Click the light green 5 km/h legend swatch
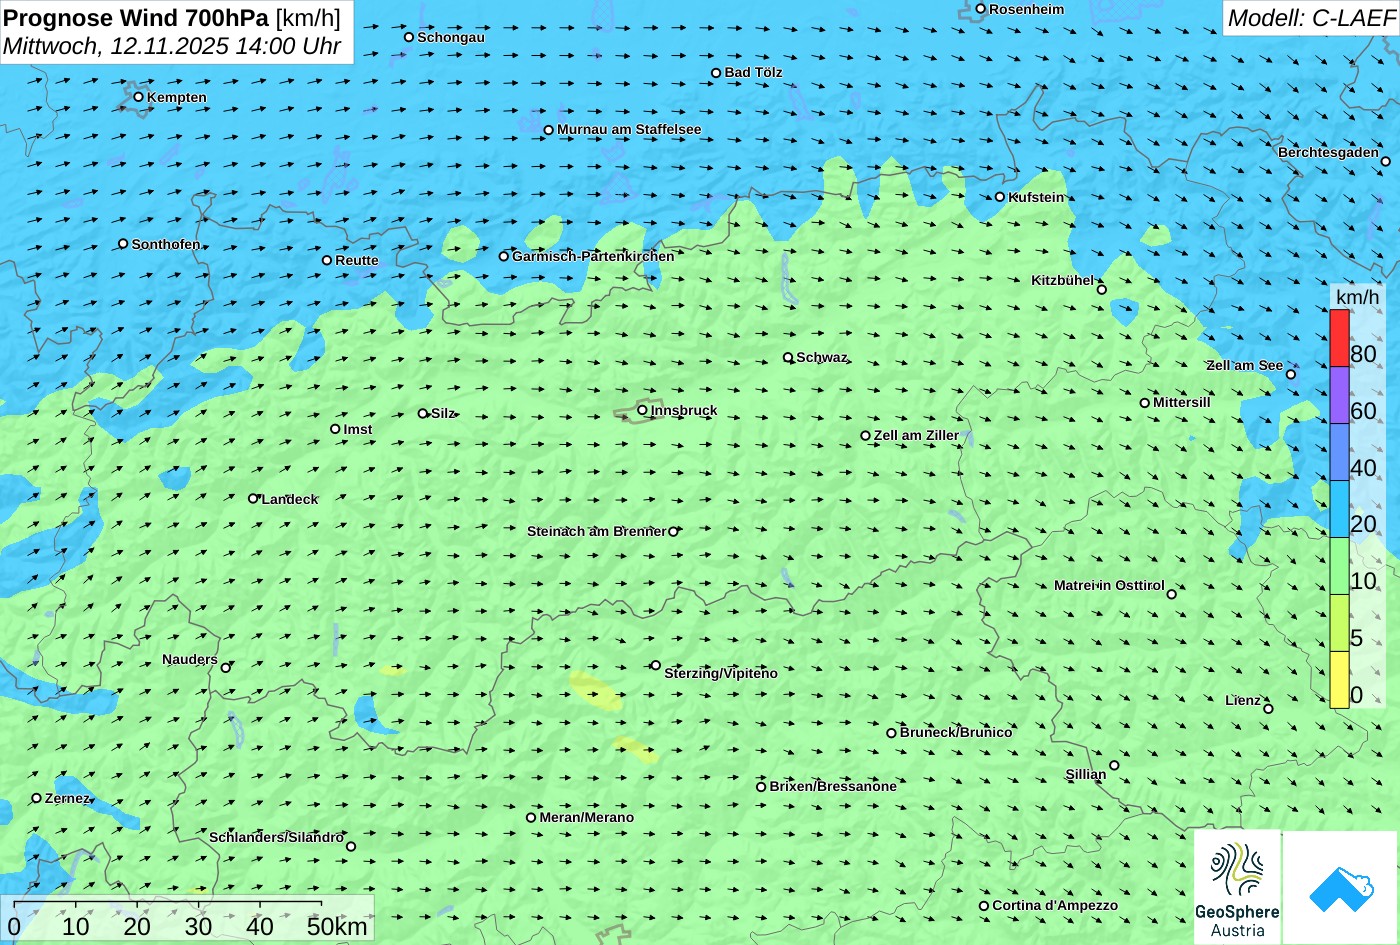 (1339, 623)
